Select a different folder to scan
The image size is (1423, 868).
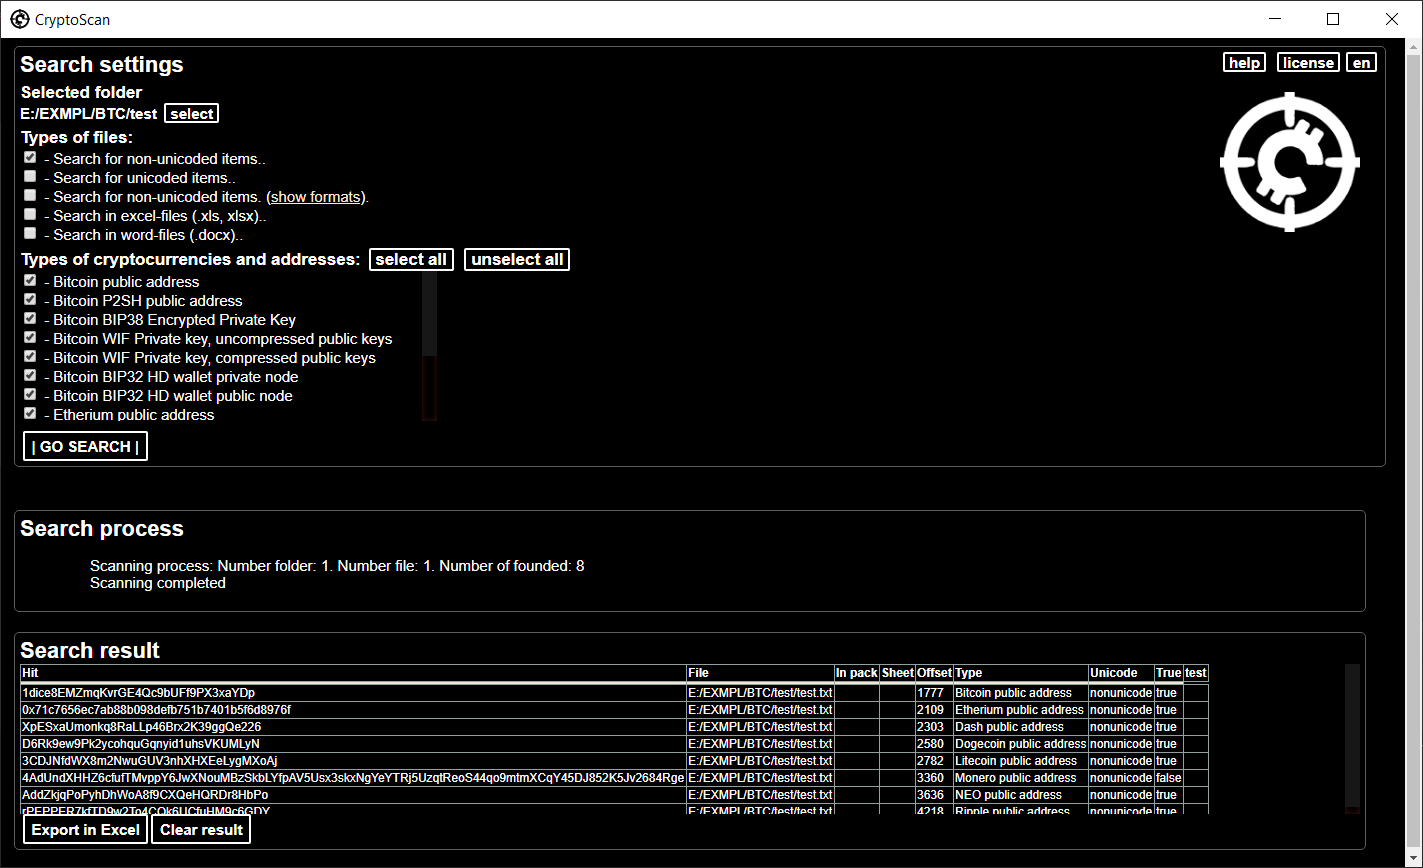tap(191, 113)
